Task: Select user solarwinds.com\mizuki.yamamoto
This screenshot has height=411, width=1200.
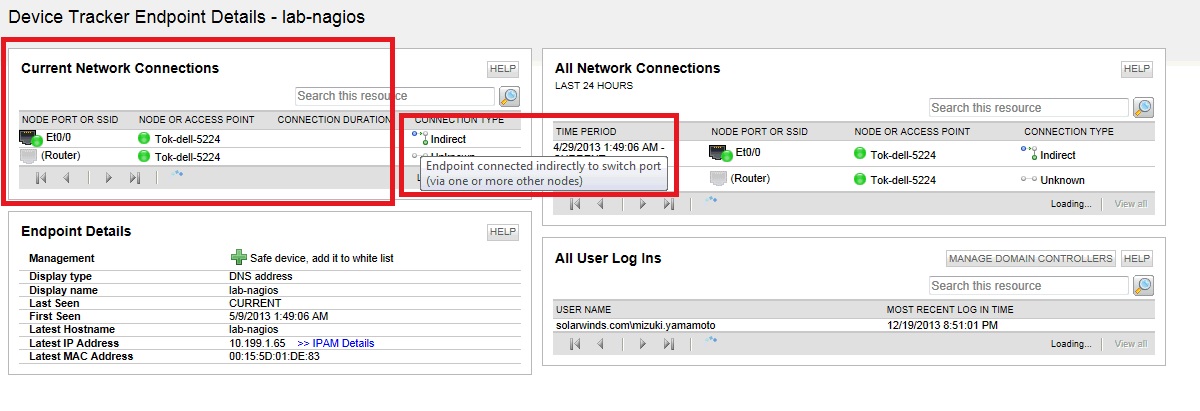Action: coord(636,325)
